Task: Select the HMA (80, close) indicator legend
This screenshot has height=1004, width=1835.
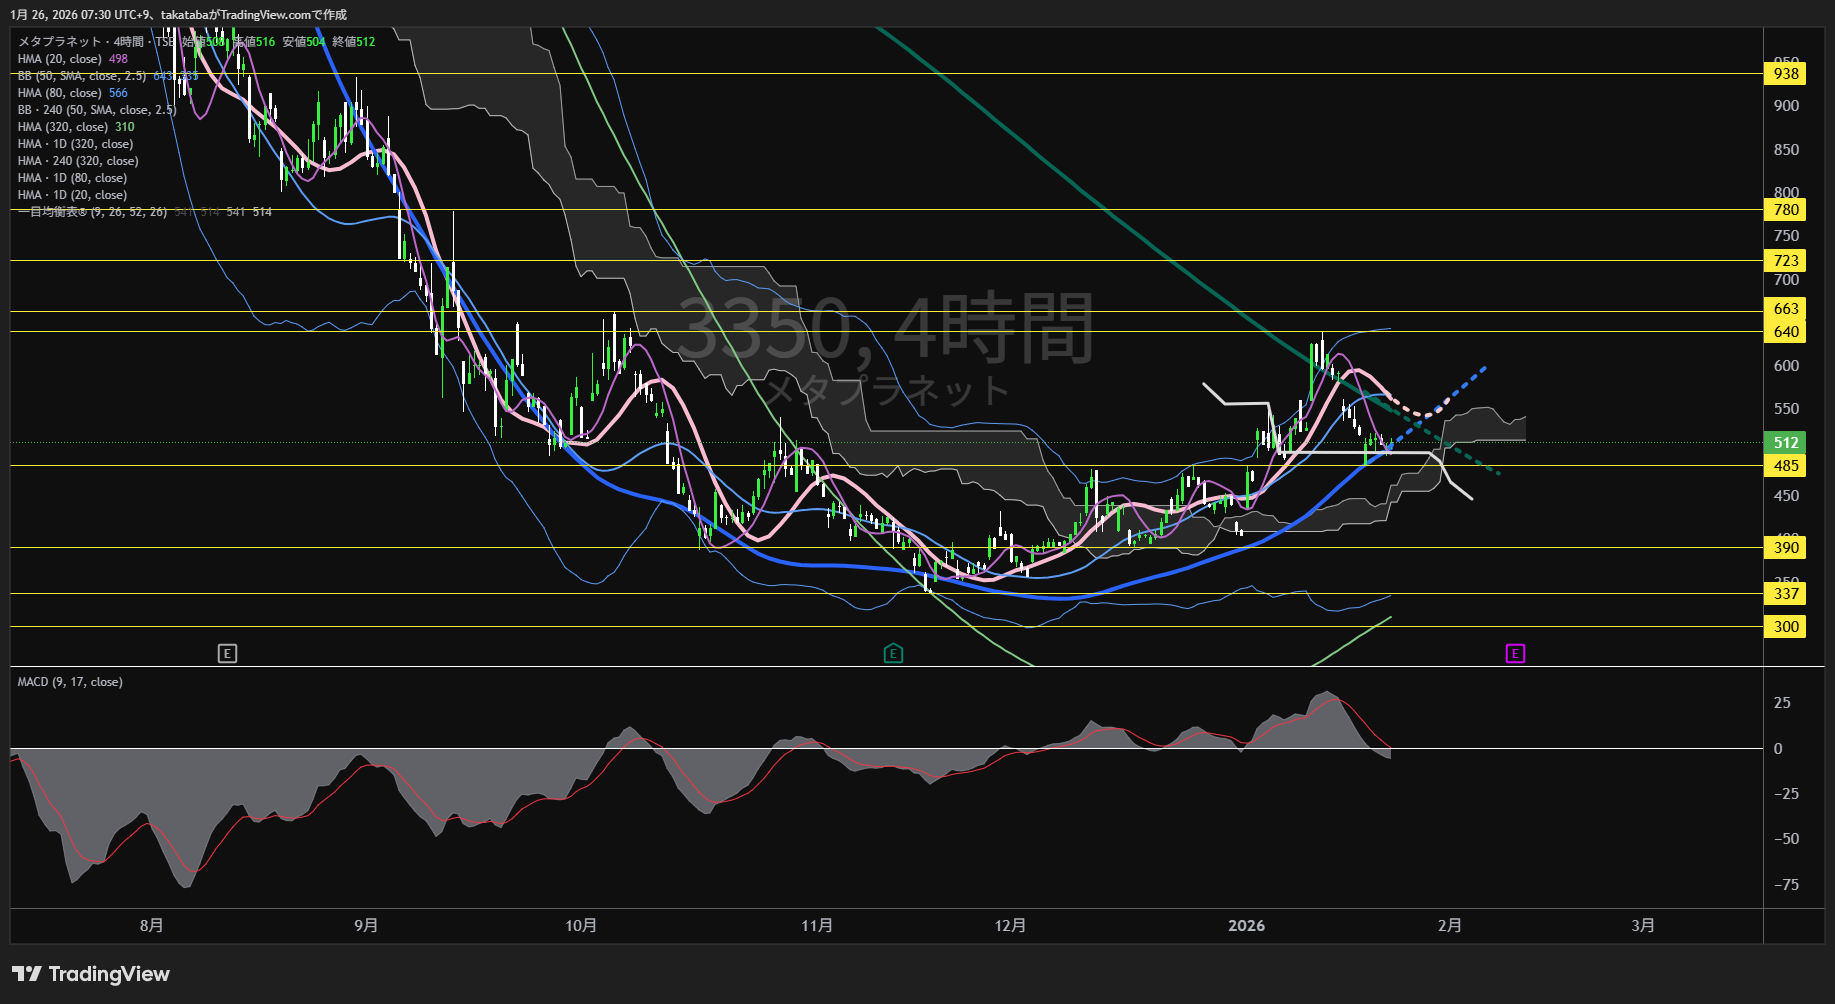Action: point(59,93)
